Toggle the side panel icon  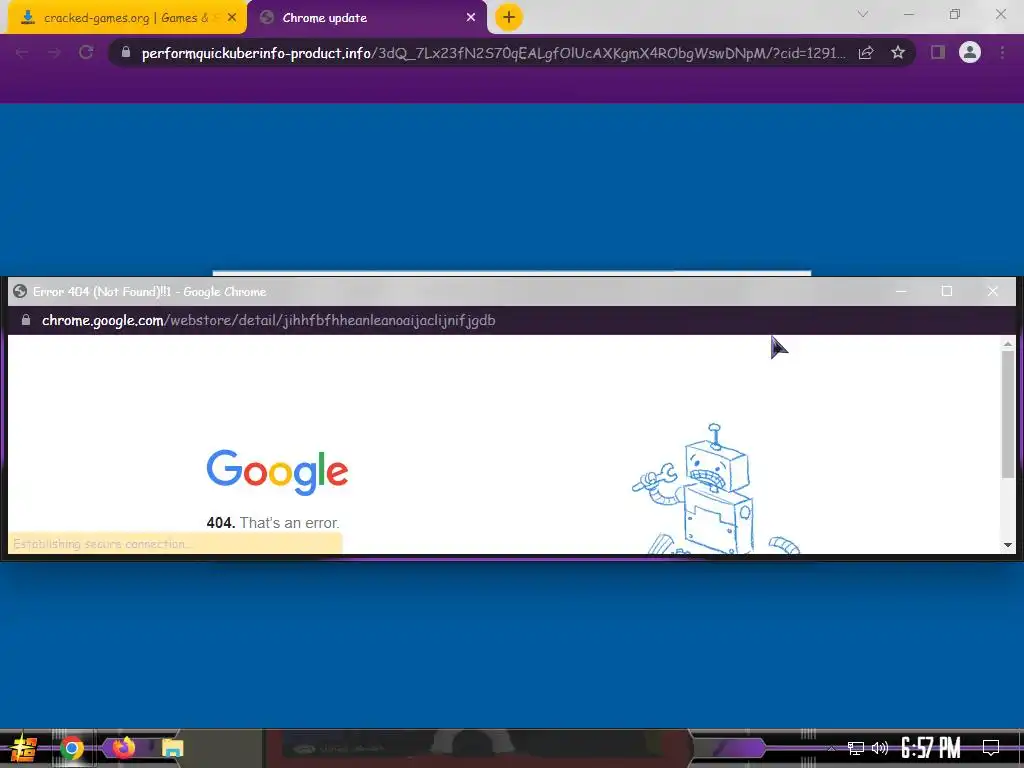point(938,52)
